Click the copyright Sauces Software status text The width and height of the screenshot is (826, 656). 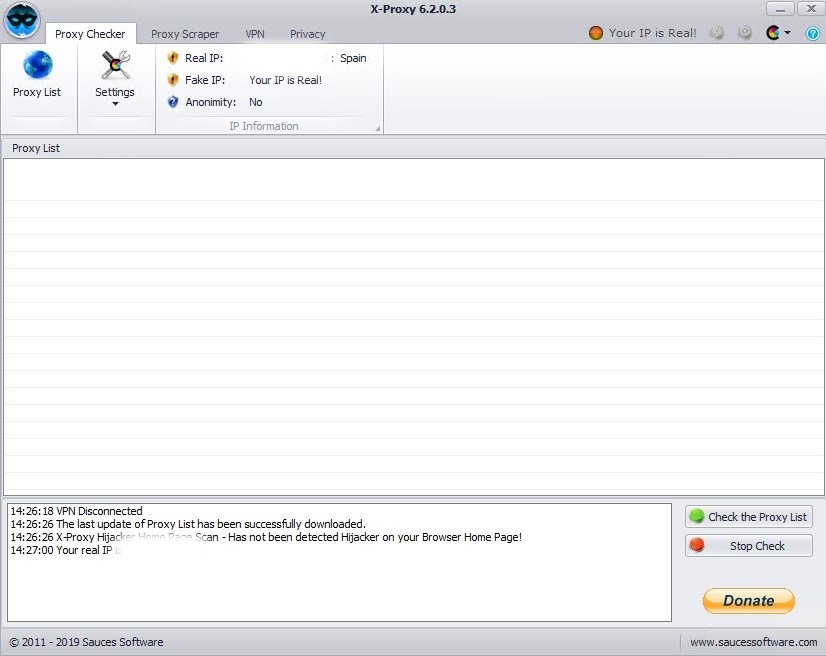click(86, 642)
